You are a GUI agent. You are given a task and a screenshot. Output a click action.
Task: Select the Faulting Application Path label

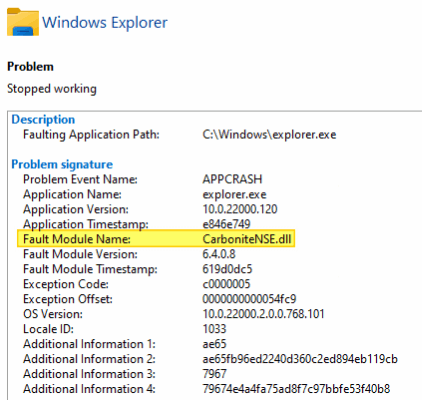(x=91, y=135)
